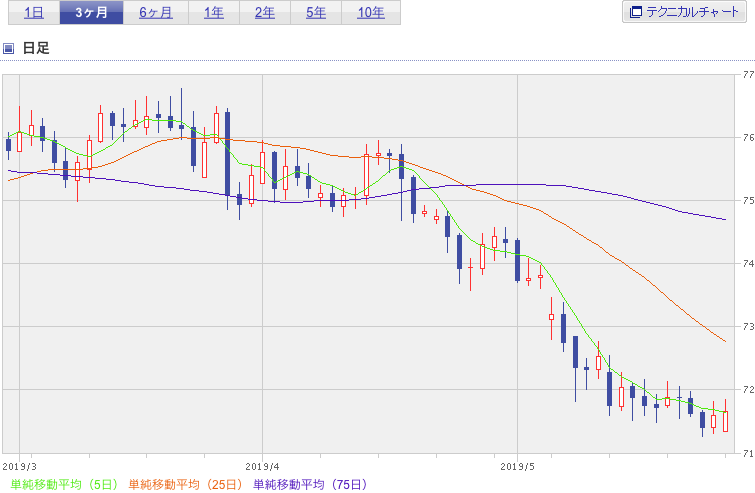Click the blue square icon beside 日足
755x493 pixels.
coord(8,48)
